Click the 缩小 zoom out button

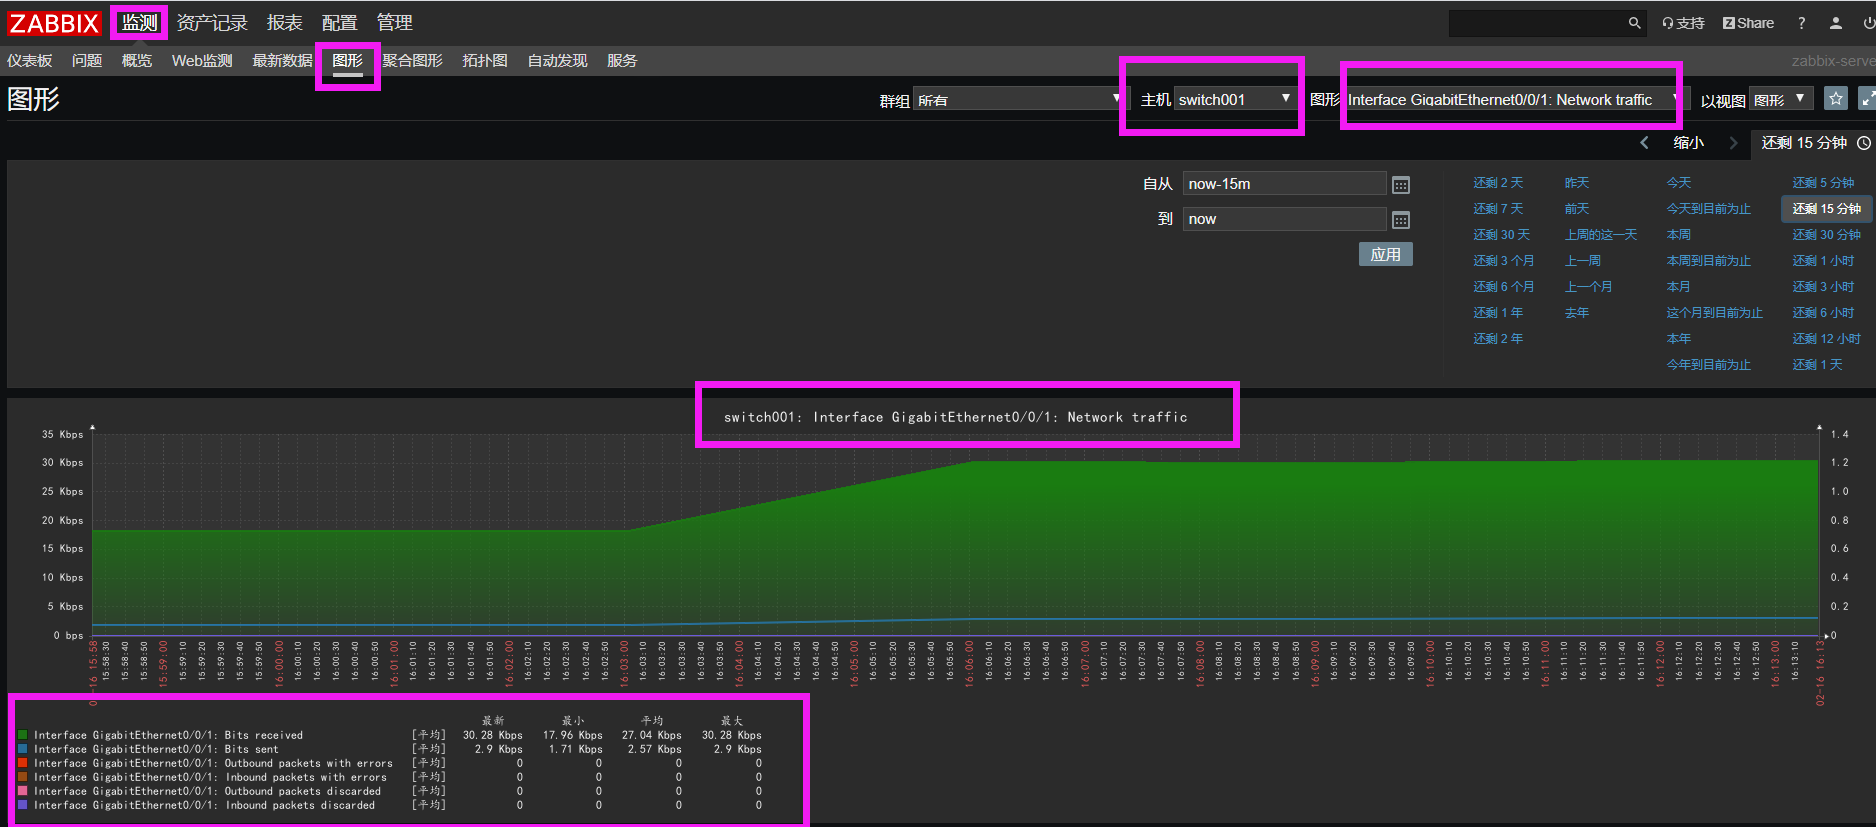(1688, 143)
